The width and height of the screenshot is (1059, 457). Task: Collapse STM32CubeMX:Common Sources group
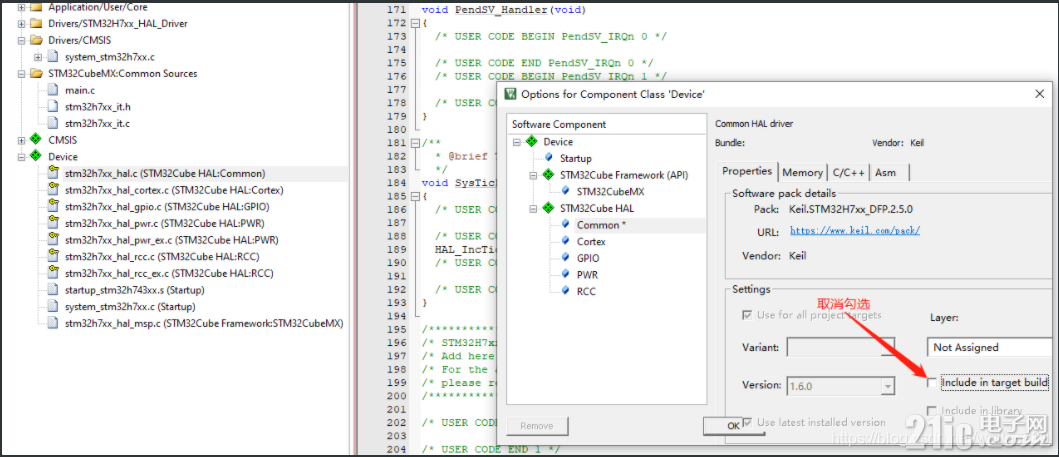tap(21, 74)
